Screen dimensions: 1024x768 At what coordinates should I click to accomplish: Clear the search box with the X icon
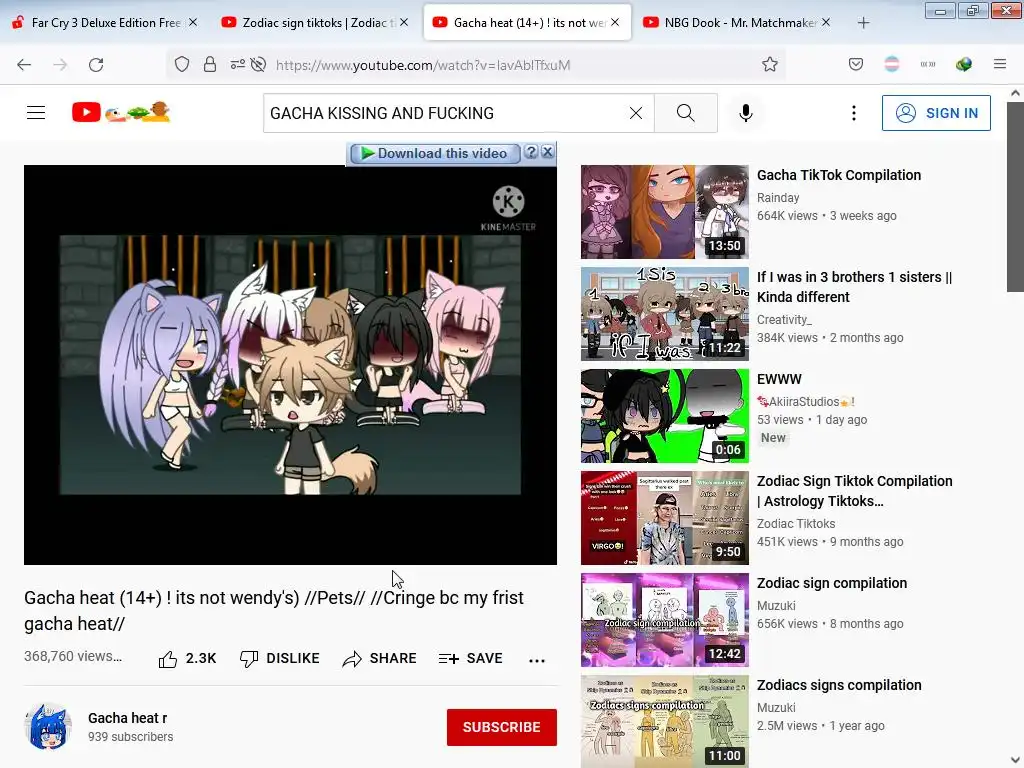[x=635, y=113]
